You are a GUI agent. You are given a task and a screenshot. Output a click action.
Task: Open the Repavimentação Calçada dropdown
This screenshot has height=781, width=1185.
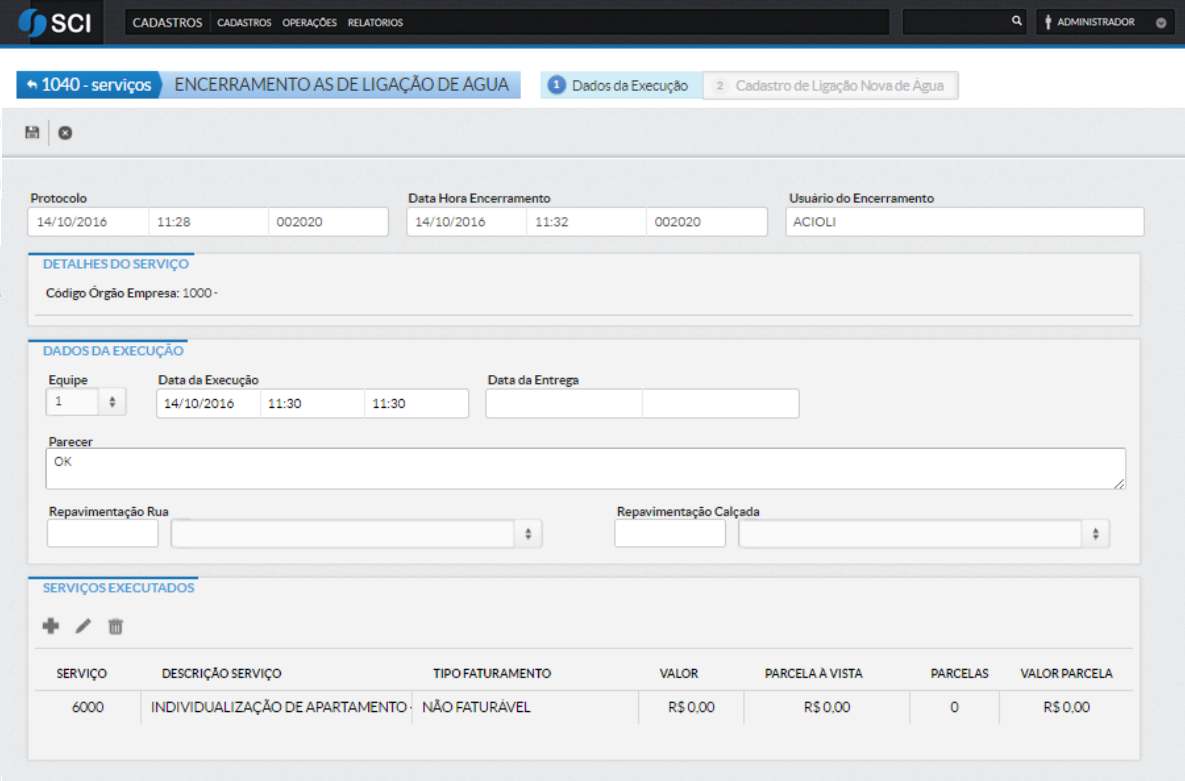(1097, 533)
